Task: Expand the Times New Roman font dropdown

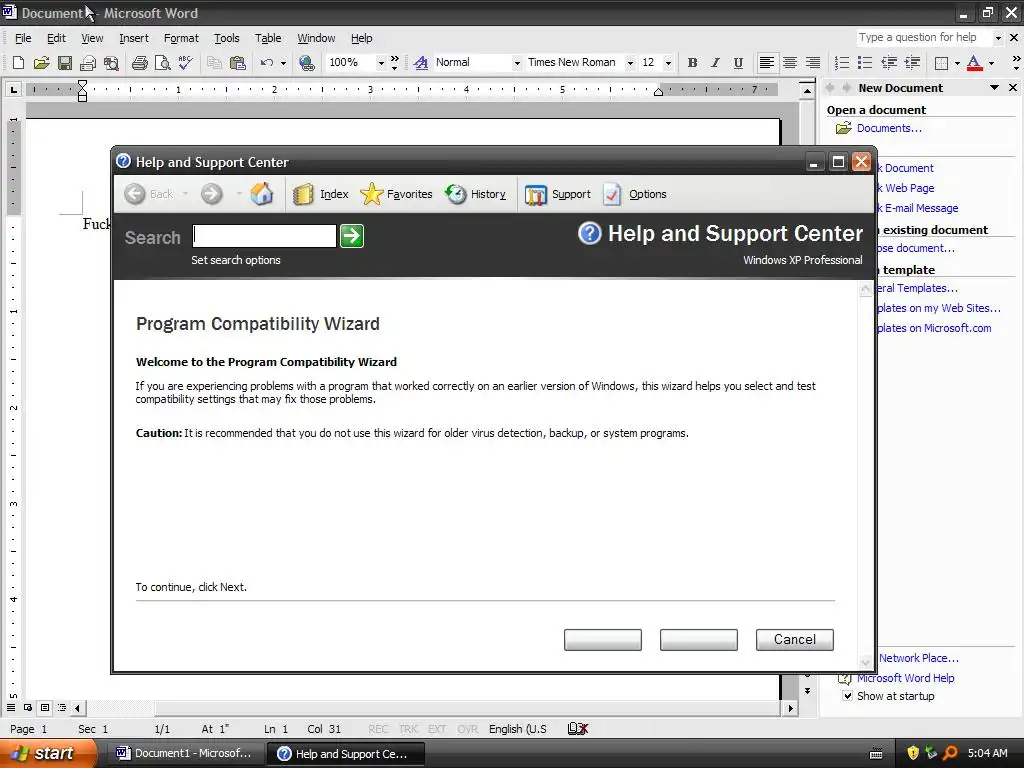Action: 630,63
